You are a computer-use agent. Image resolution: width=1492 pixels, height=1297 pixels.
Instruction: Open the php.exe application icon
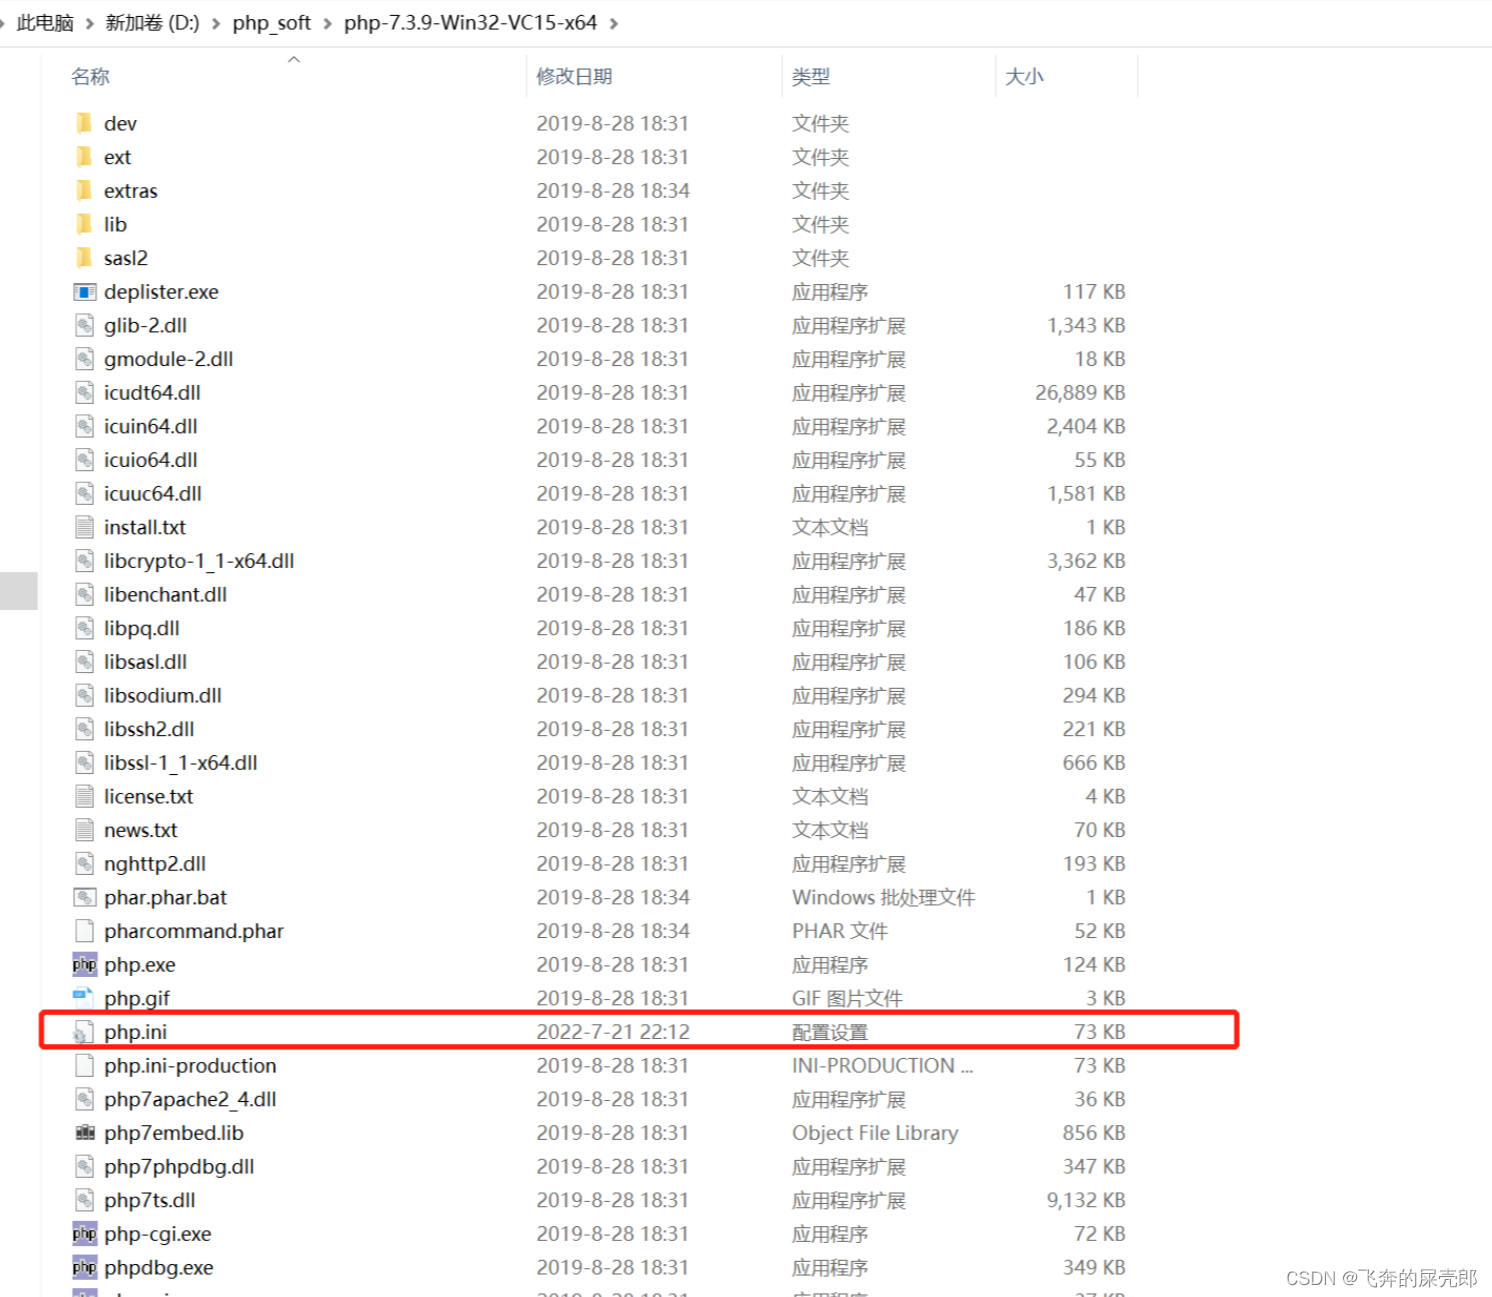84,964
